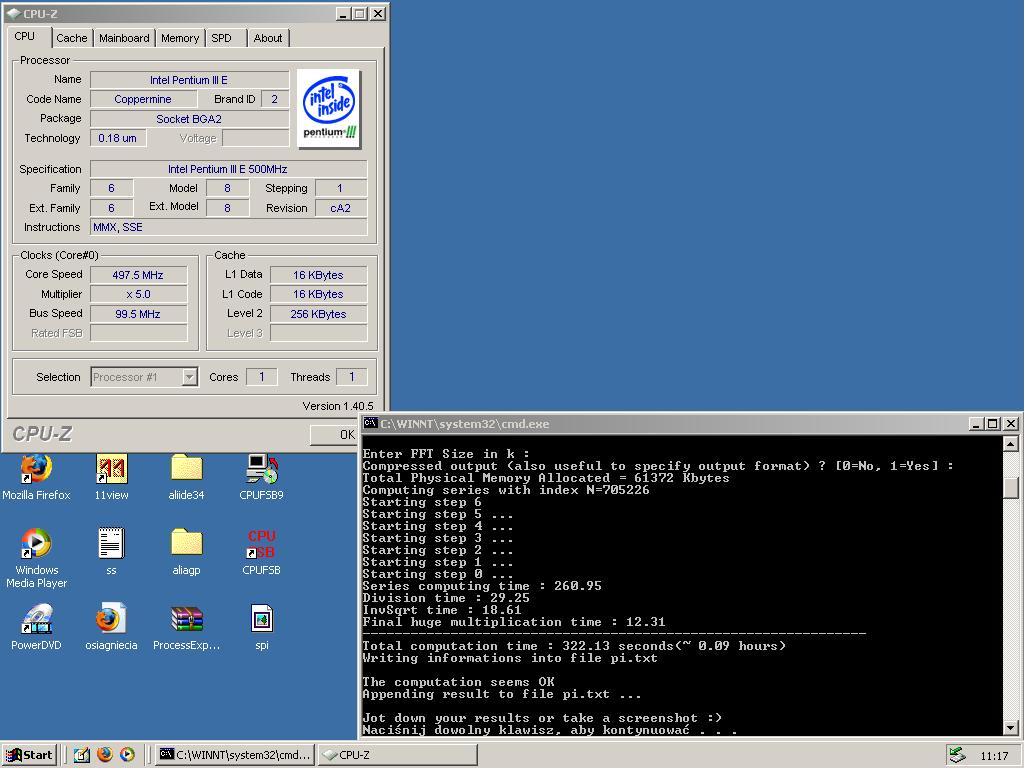Viewport: 1035px width, 773px height.
Task: Launch Firefox from the quick launch bar
Action: (104, 755)
